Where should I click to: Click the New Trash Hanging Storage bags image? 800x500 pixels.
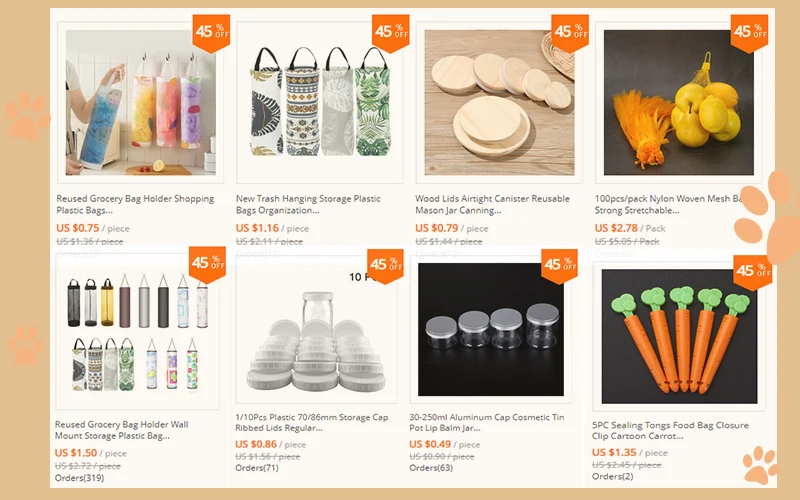pyautogui.click(x=319, y=103)
